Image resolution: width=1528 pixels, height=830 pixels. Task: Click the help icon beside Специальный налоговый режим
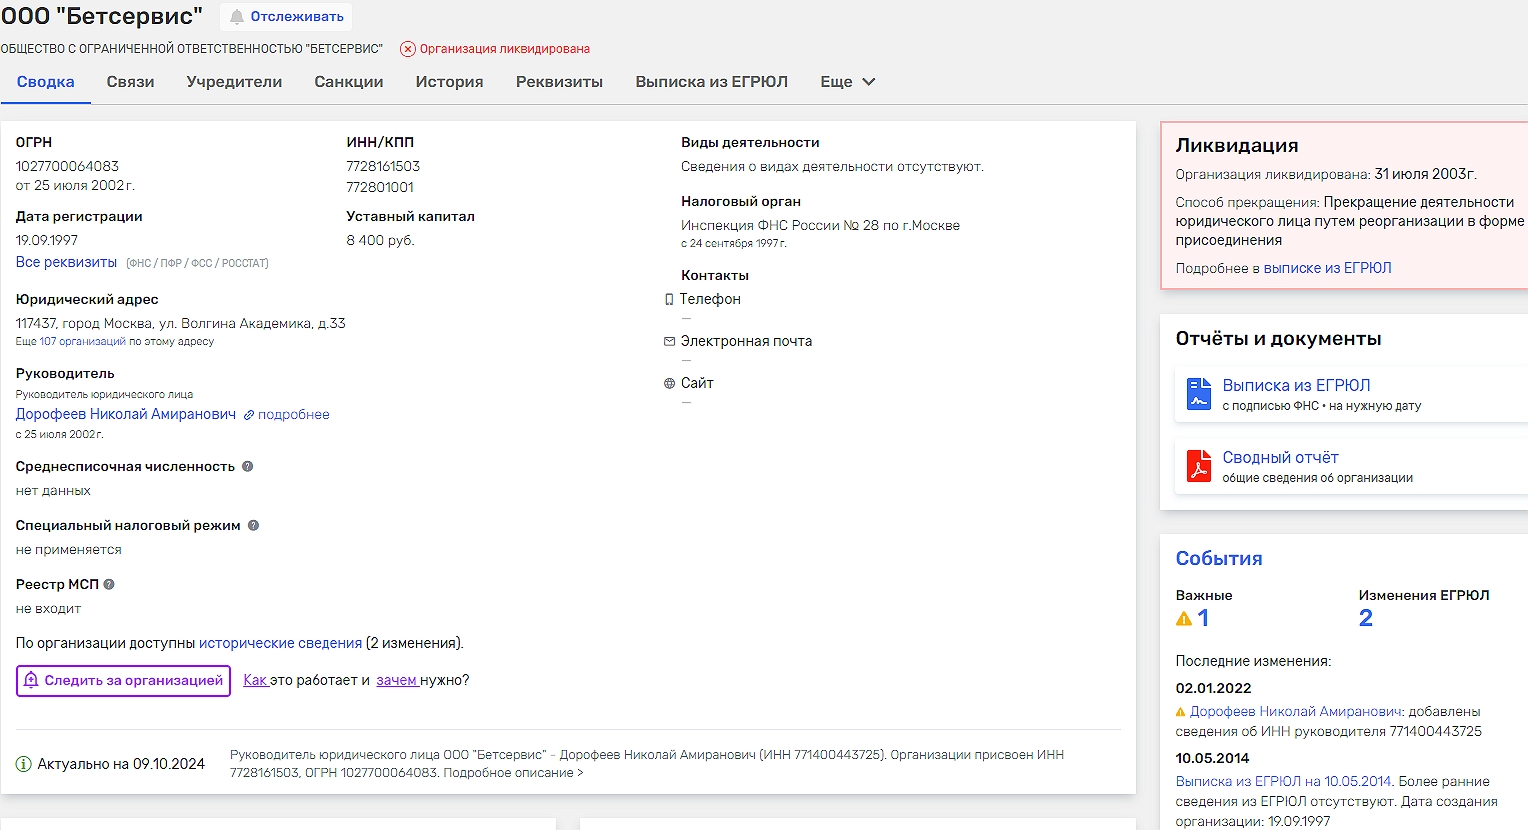point(253,525)
